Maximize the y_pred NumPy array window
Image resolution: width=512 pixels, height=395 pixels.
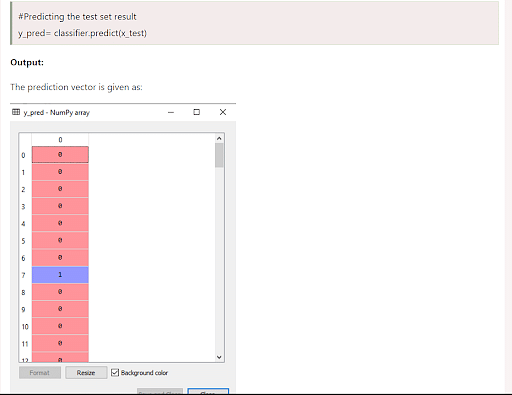(x=197, y=112)
